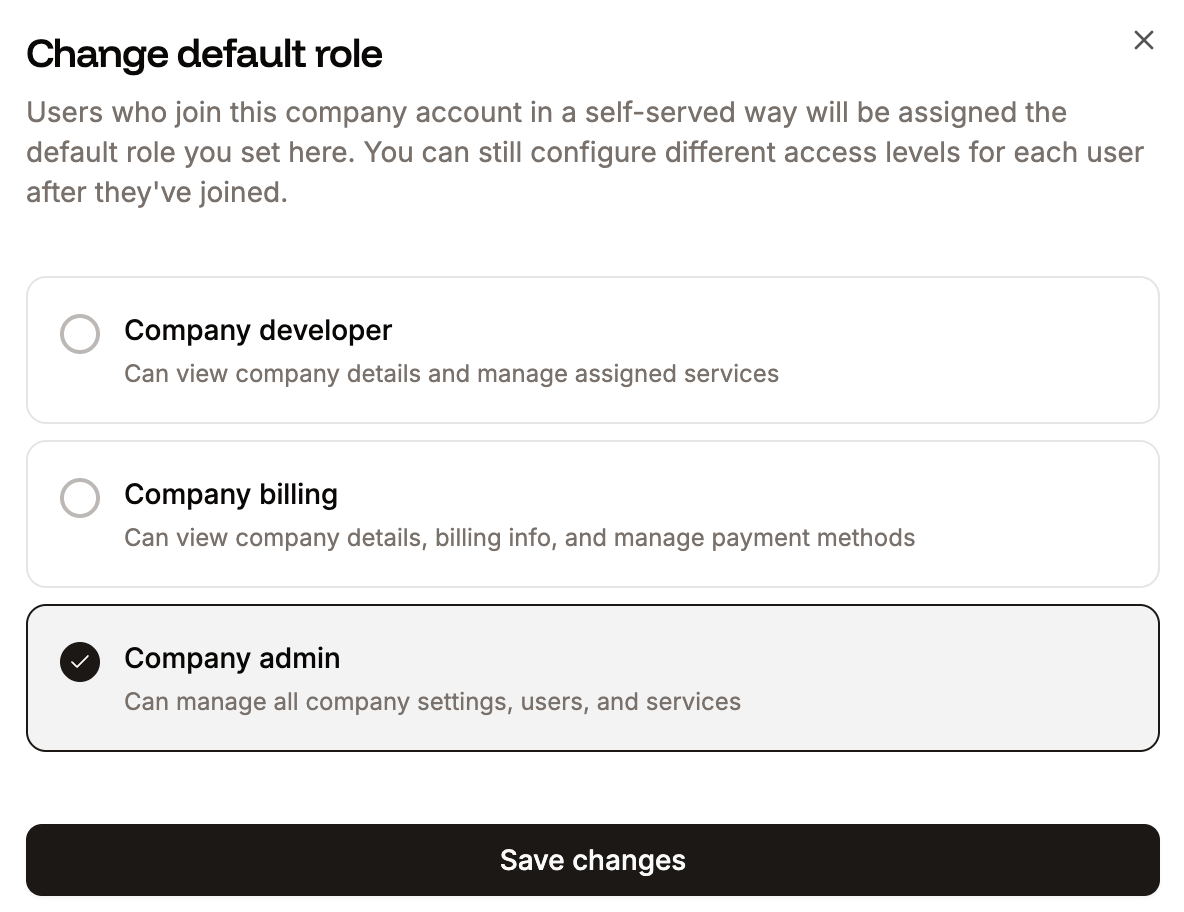
Task: Click the highlighted Company admin role card
Action: [x=592, y=678]
